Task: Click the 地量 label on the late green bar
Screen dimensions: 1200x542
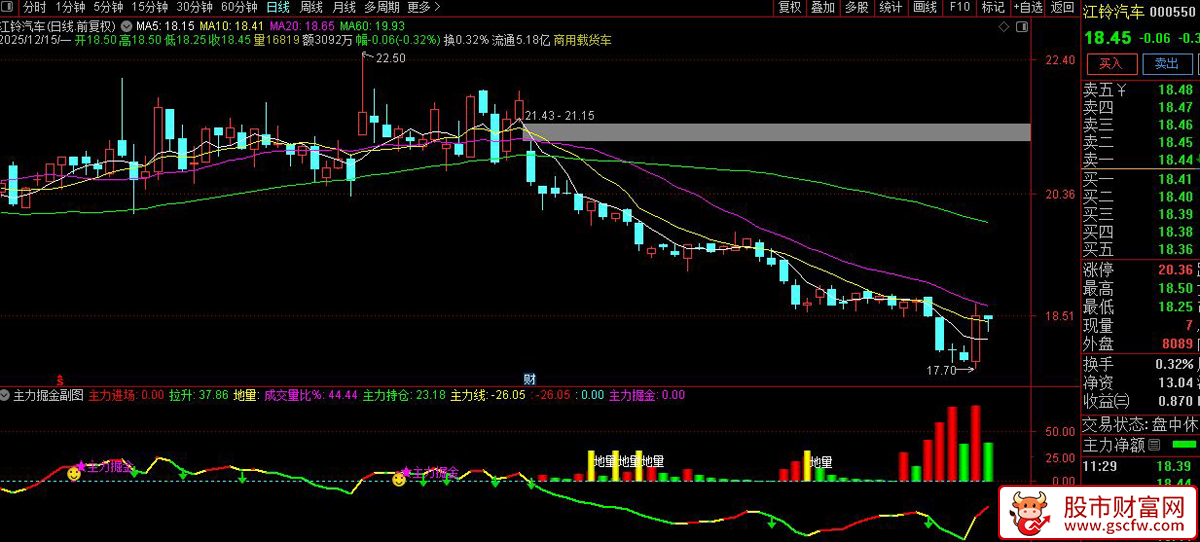Action: click(x=821, y=462)
